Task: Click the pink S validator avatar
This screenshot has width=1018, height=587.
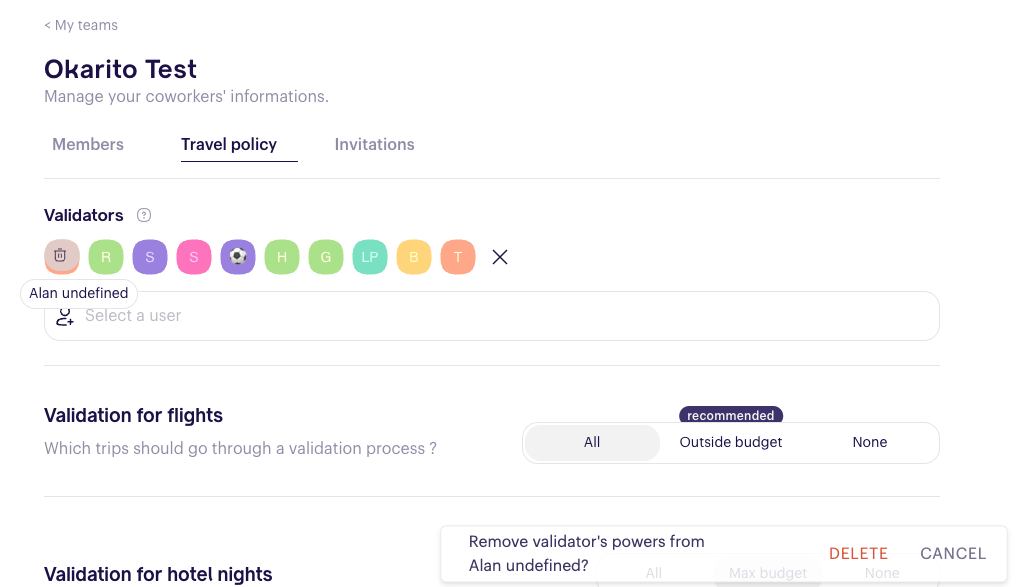Action: tap(194, 256)
